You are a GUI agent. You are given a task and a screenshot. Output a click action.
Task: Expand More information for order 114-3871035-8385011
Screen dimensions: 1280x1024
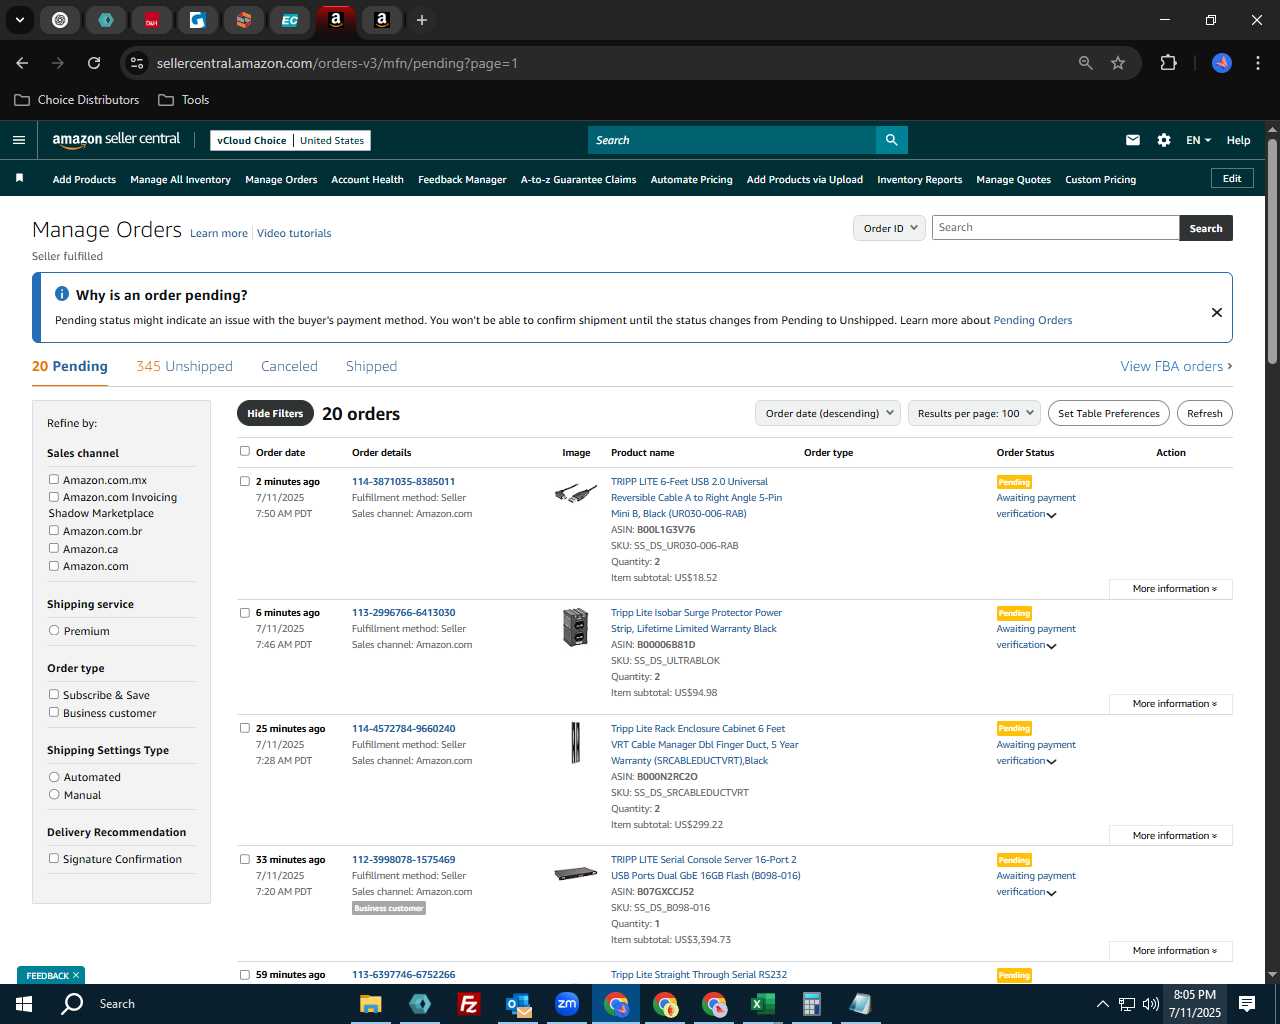pos(1171,589)
